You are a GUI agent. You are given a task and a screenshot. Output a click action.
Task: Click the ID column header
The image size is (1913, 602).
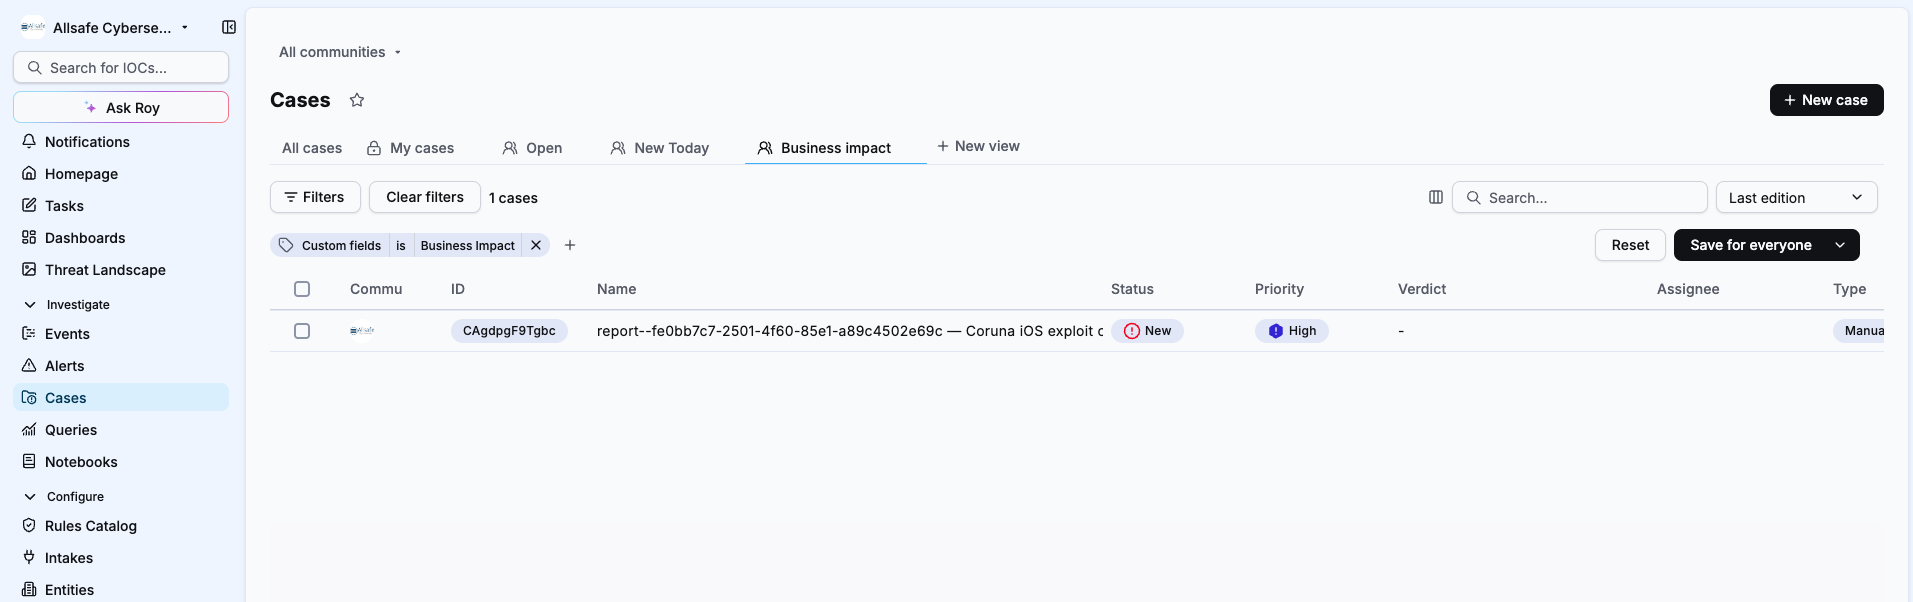pos(458,289)
